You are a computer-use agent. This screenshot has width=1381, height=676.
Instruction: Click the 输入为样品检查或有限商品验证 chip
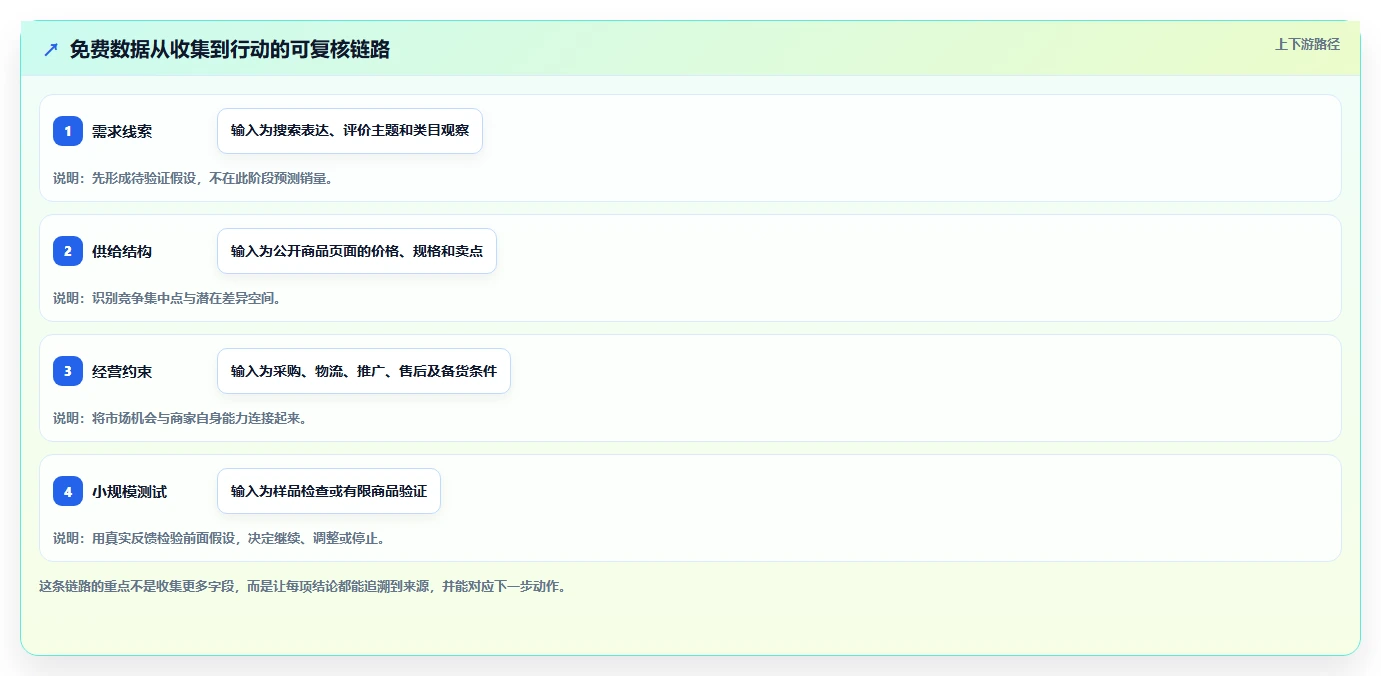[x=329, y=491]
